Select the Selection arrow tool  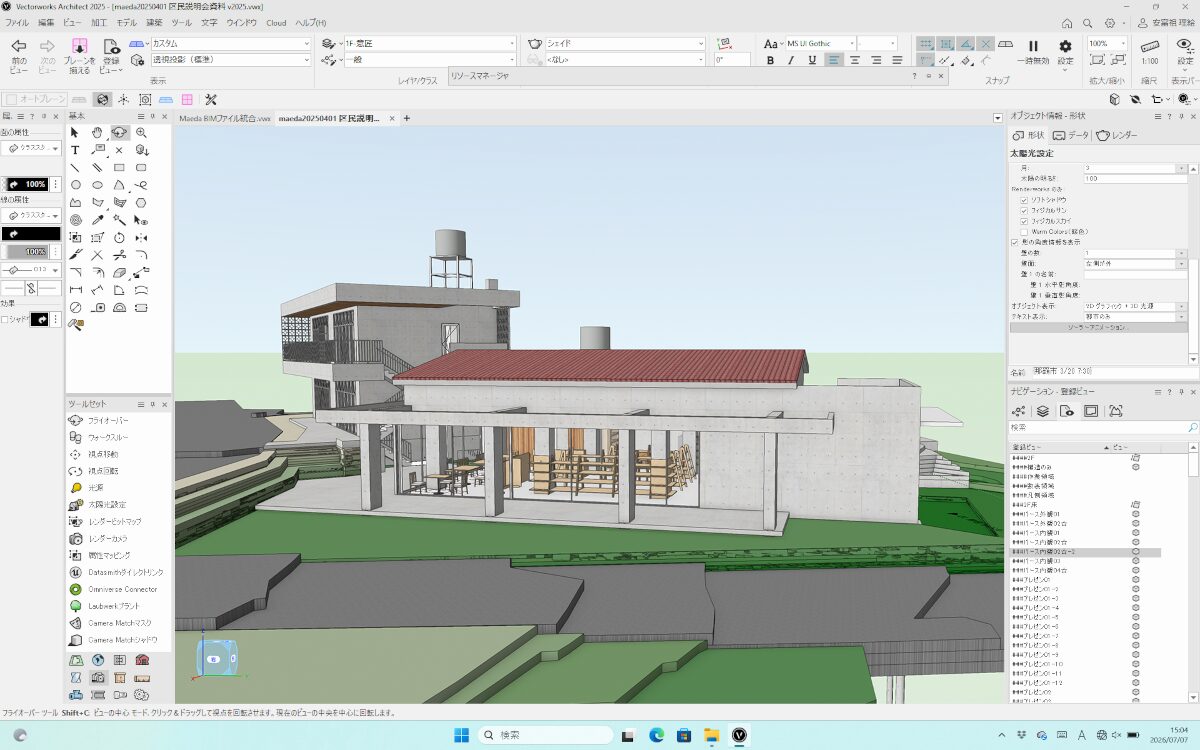75,133
